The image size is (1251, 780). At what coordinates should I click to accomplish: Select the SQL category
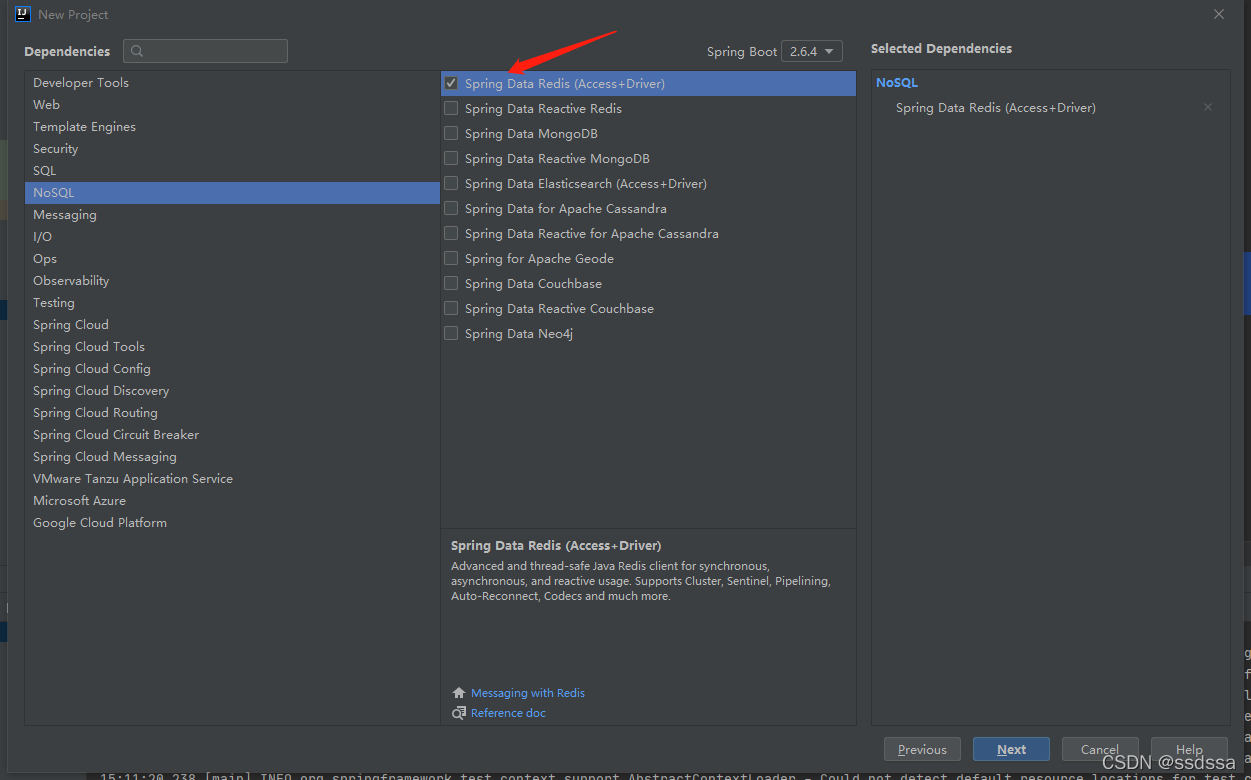pos(232,171)
